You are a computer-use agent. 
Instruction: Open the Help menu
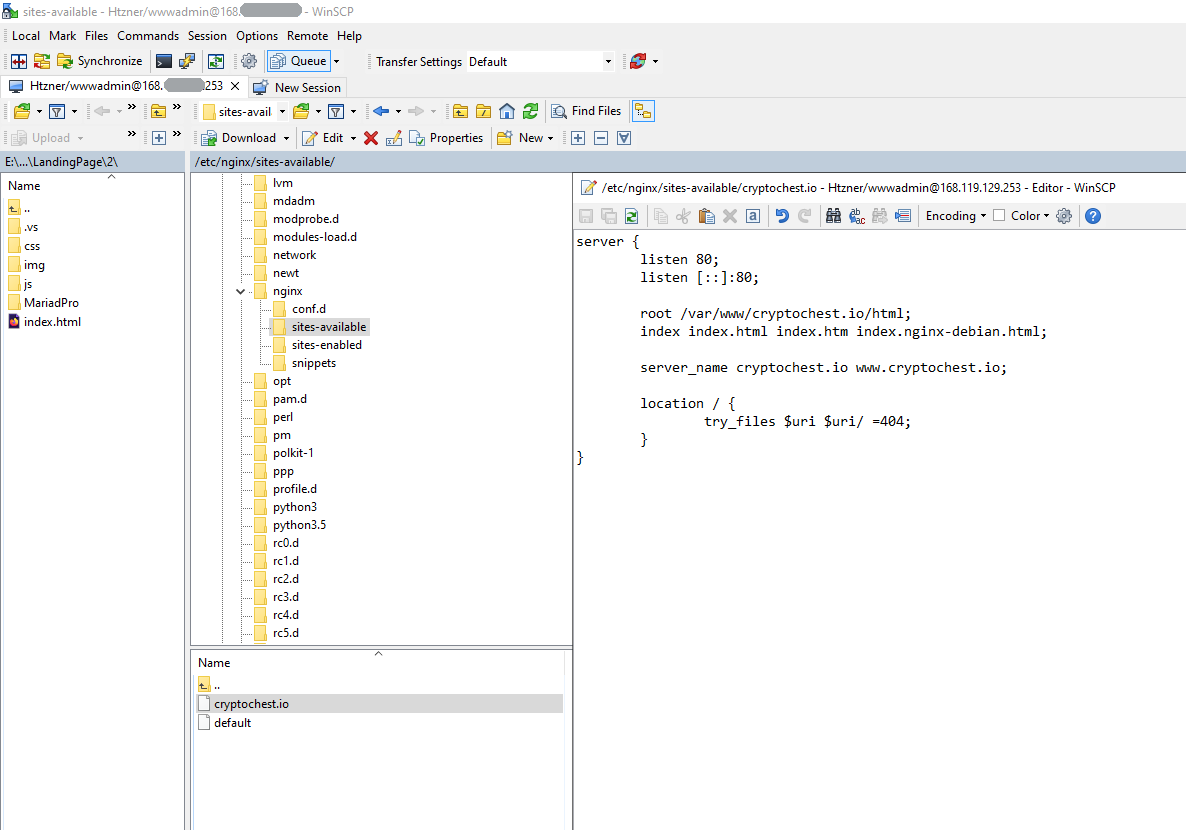(349, 36)
